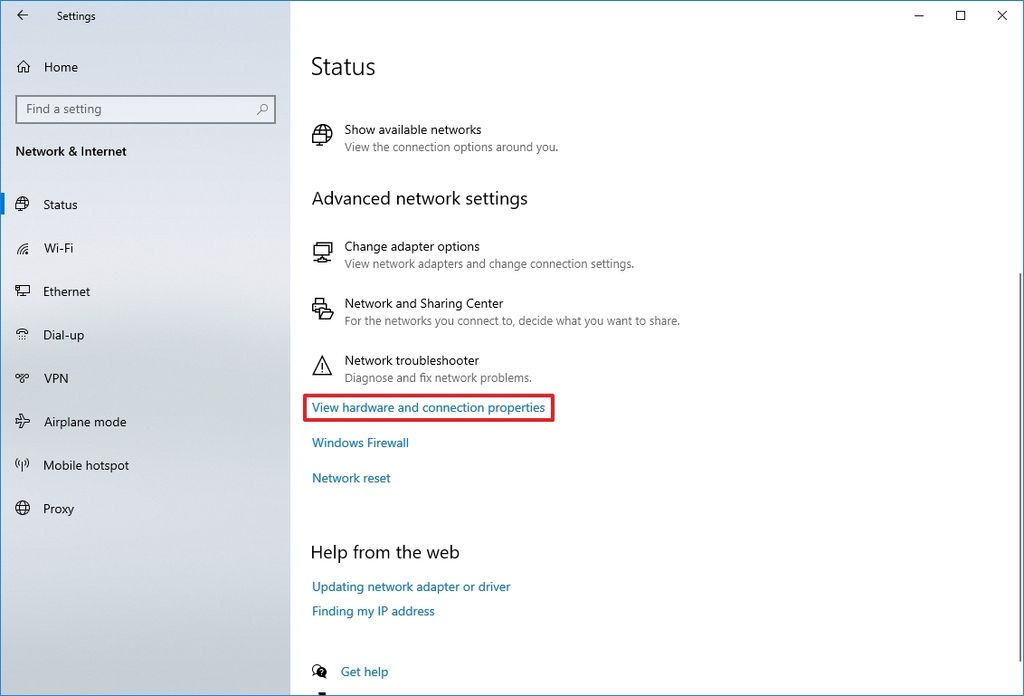The height and width of the screenshot is (696, 1024).
Task: Open Finding my IP address help link
Action: pos(372,610)
